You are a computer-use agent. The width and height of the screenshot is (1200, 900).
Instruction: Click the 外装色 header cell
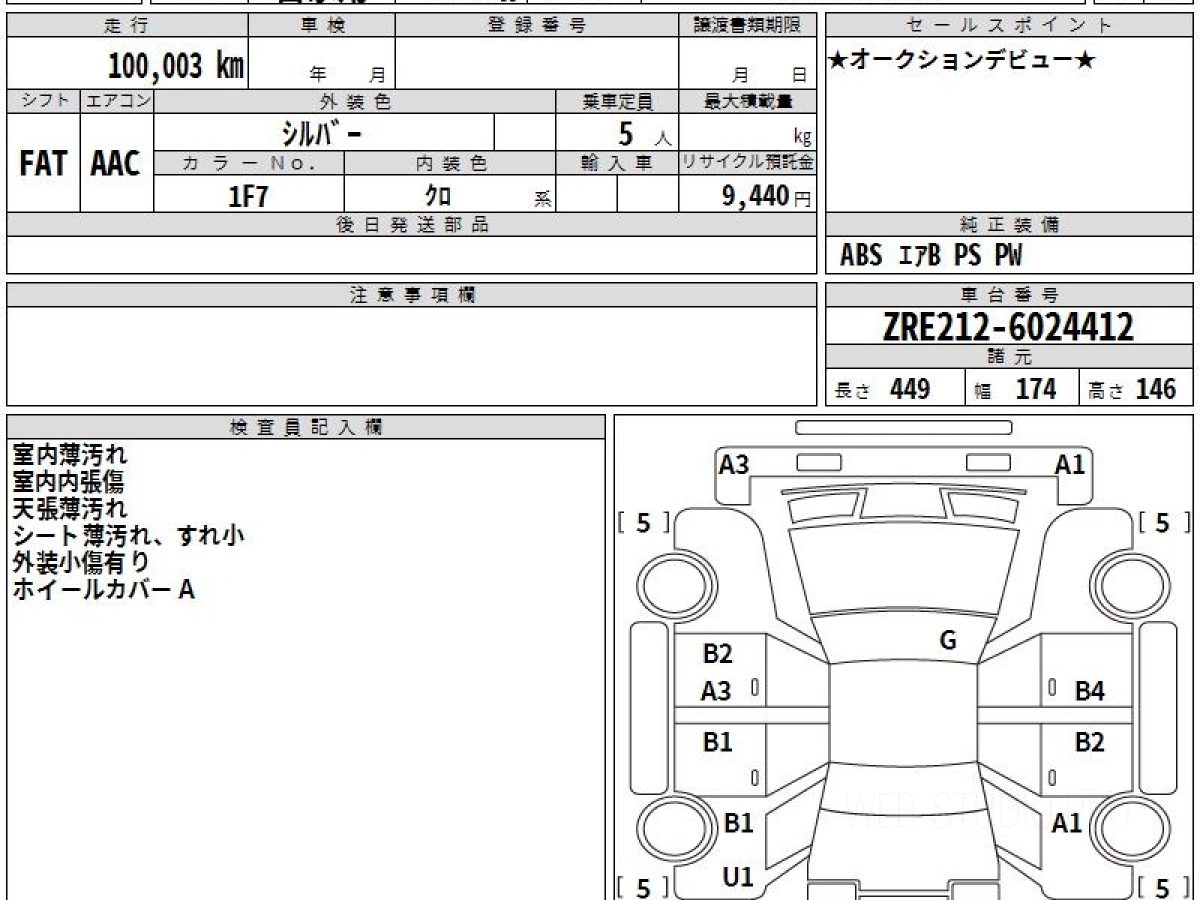355,101
